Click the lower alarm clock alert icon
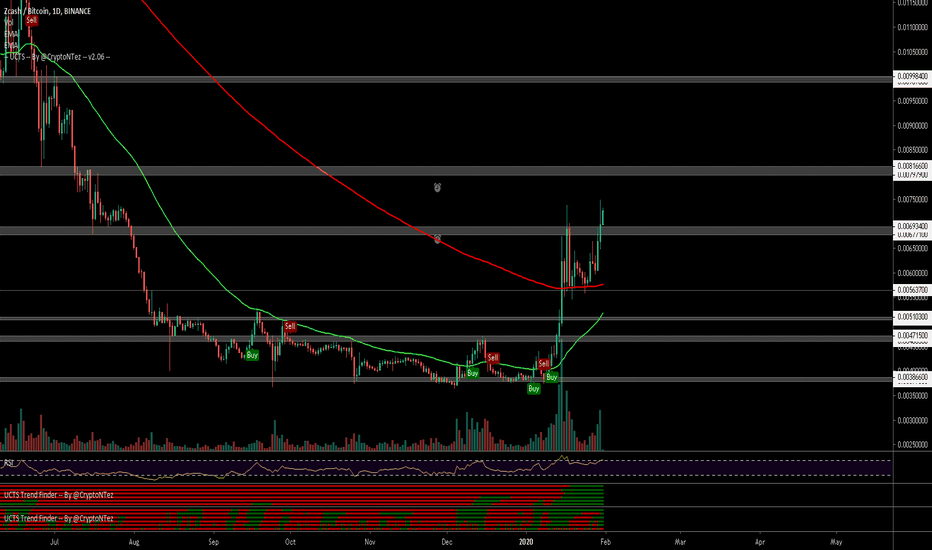The width and height of the screenshot is (932, 550). pos(437,239)
